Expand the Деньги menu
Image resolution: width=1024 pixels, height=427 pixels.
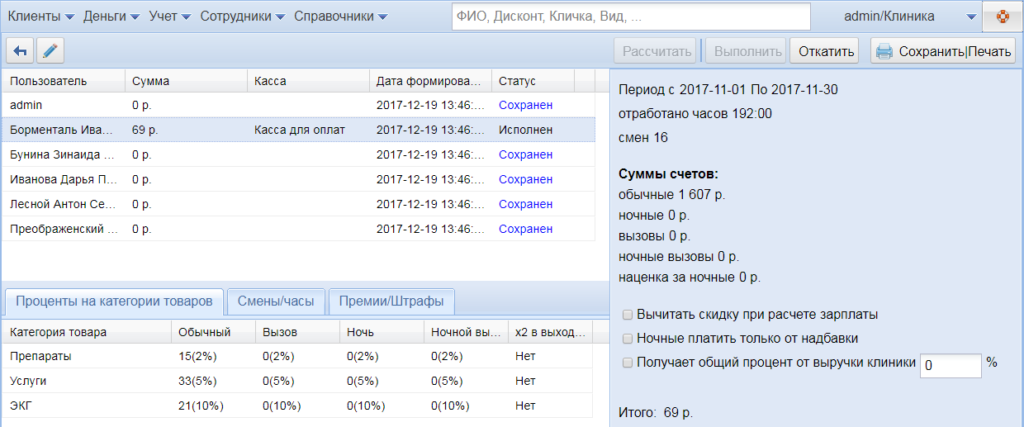click(x=112, y=17)
